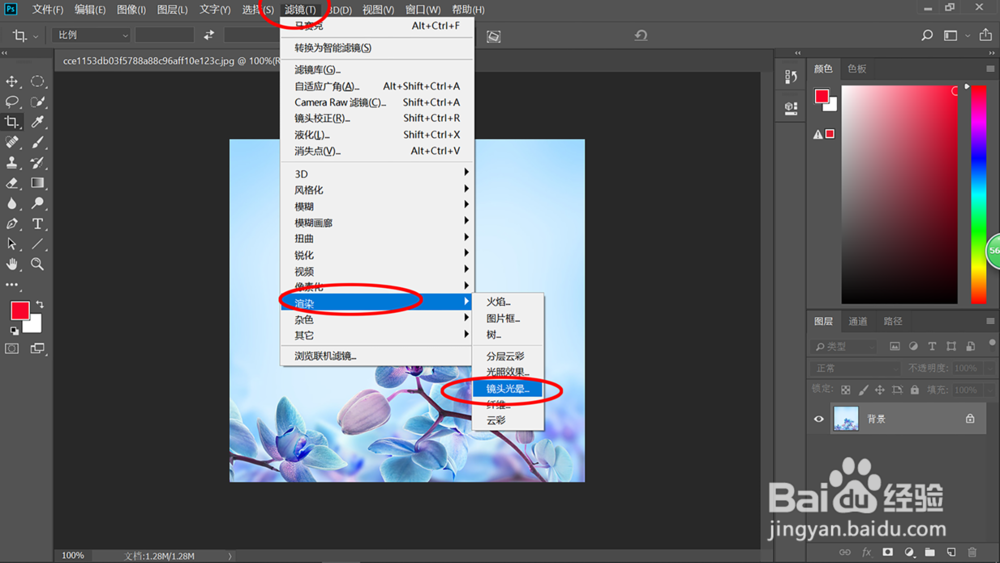Select the Gradient tool
1000x563 pixels.
click(38, 183)
